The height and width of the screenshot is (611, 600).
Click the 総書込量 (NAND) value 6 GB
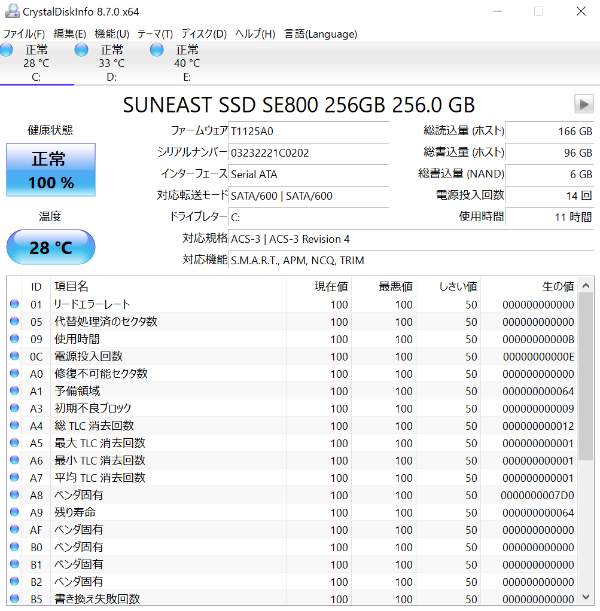point(550,174)
